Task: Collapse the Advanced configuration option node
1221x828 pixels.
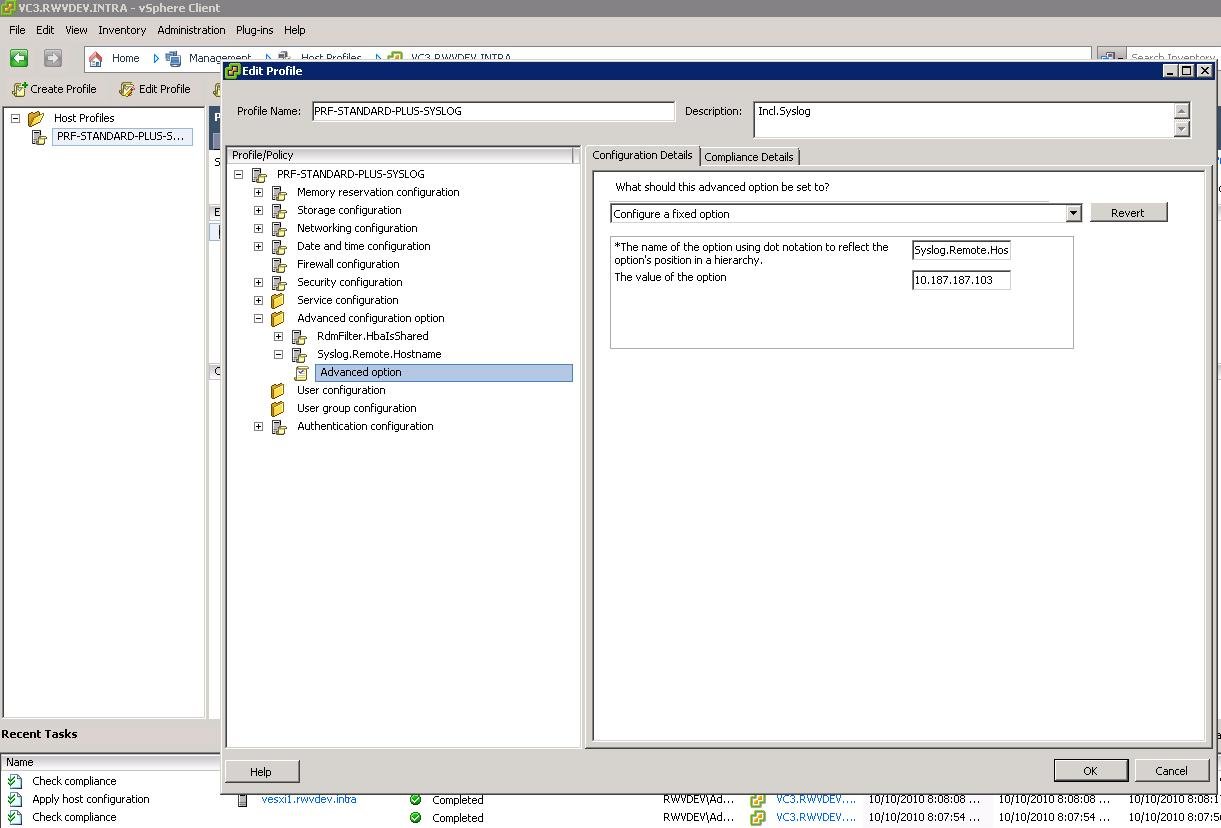Action: coord(258,318)
